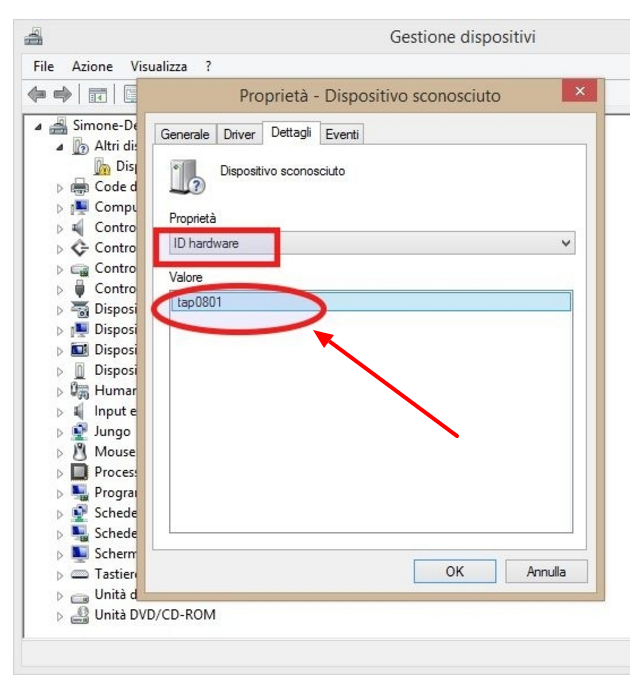This screenshot has width=630, height=690.
Task: Expand the Code di stampa node
Action: coord(60,188)
